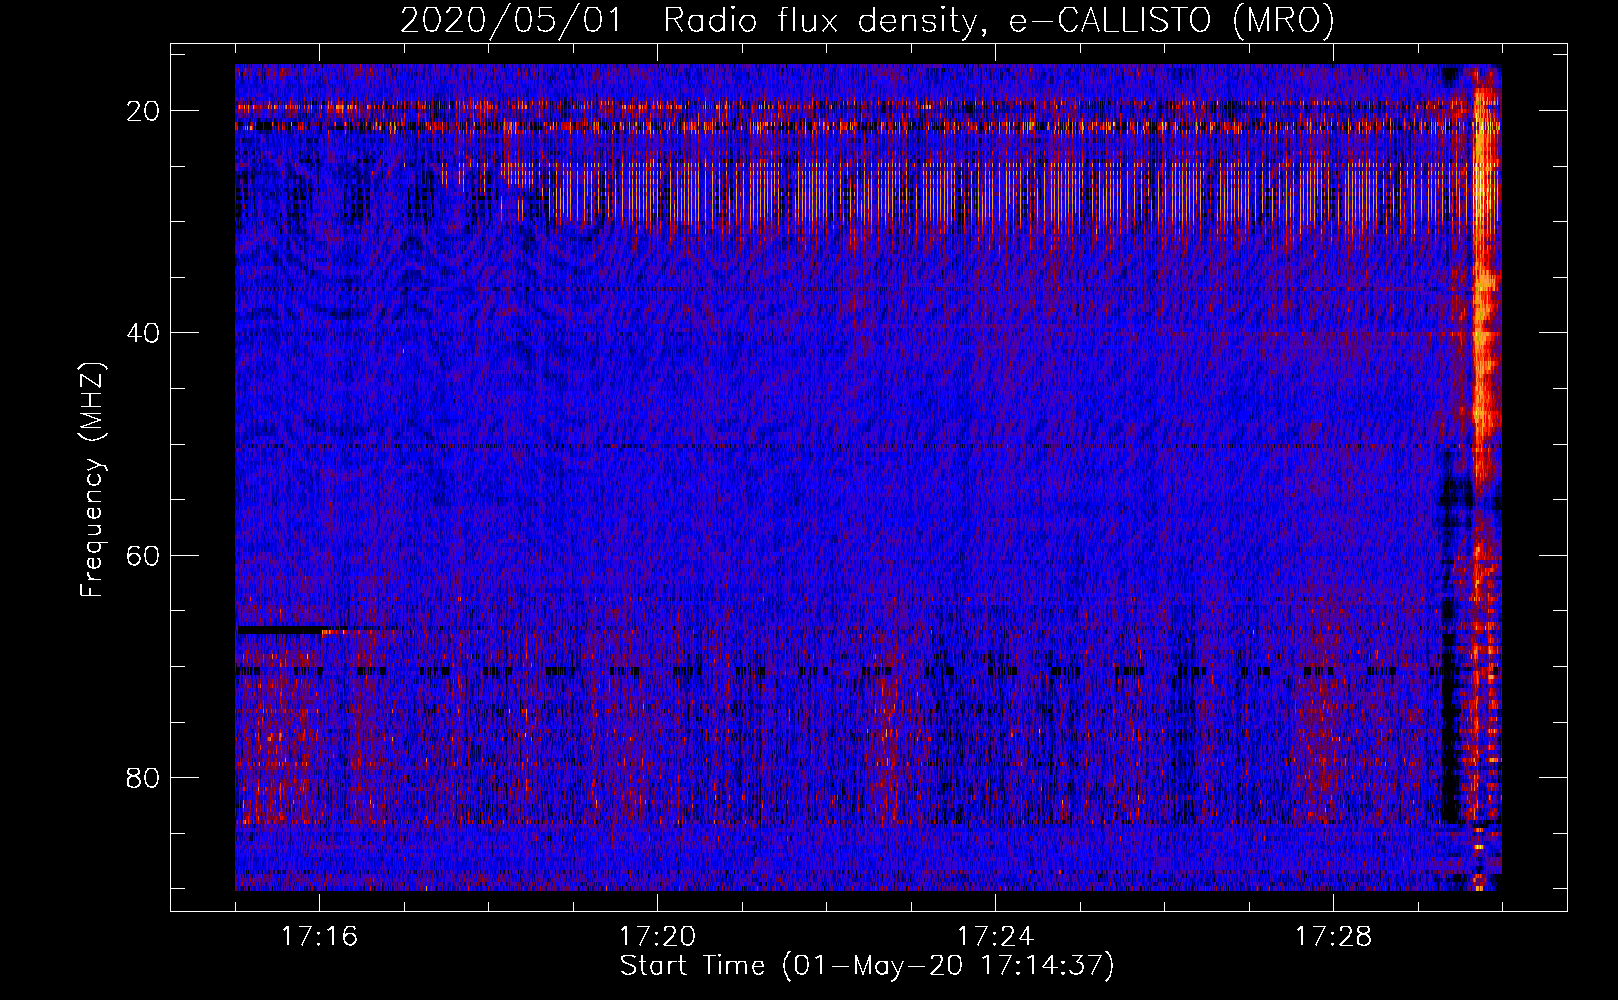
Task: Click the 60 MHz frequency tick label
Action: coord(143,555)
